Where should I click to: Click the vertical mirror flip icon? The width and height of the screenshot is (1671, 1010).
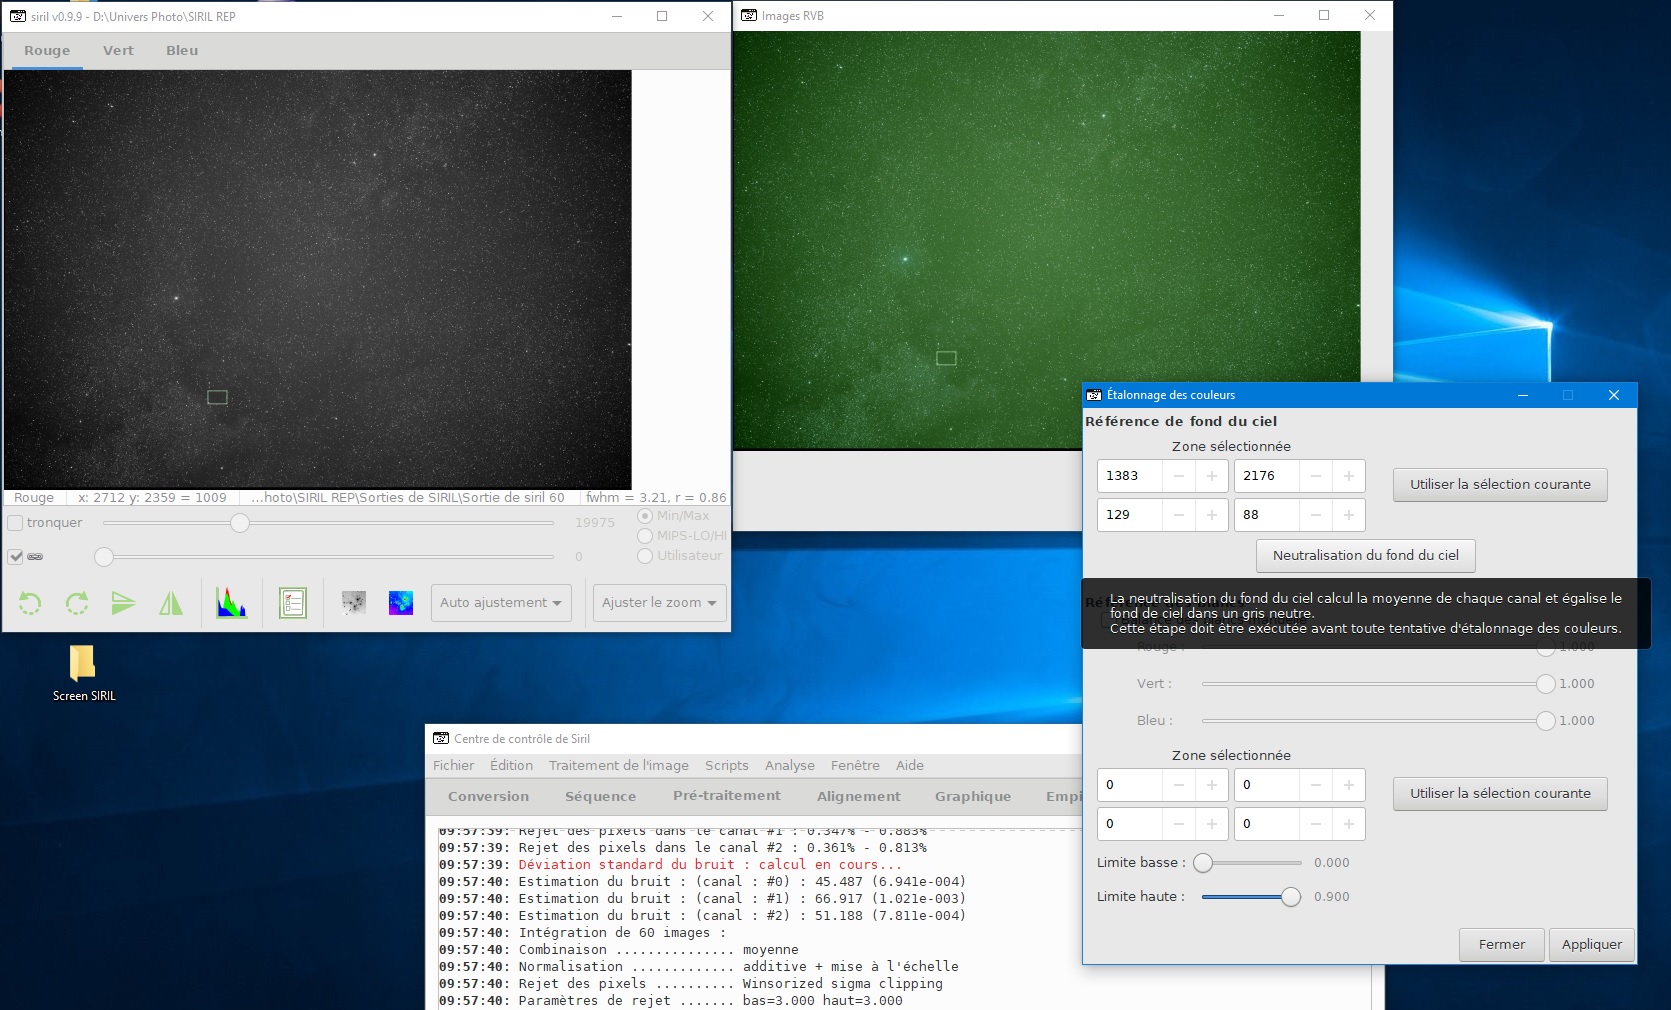tap(124, 603)
